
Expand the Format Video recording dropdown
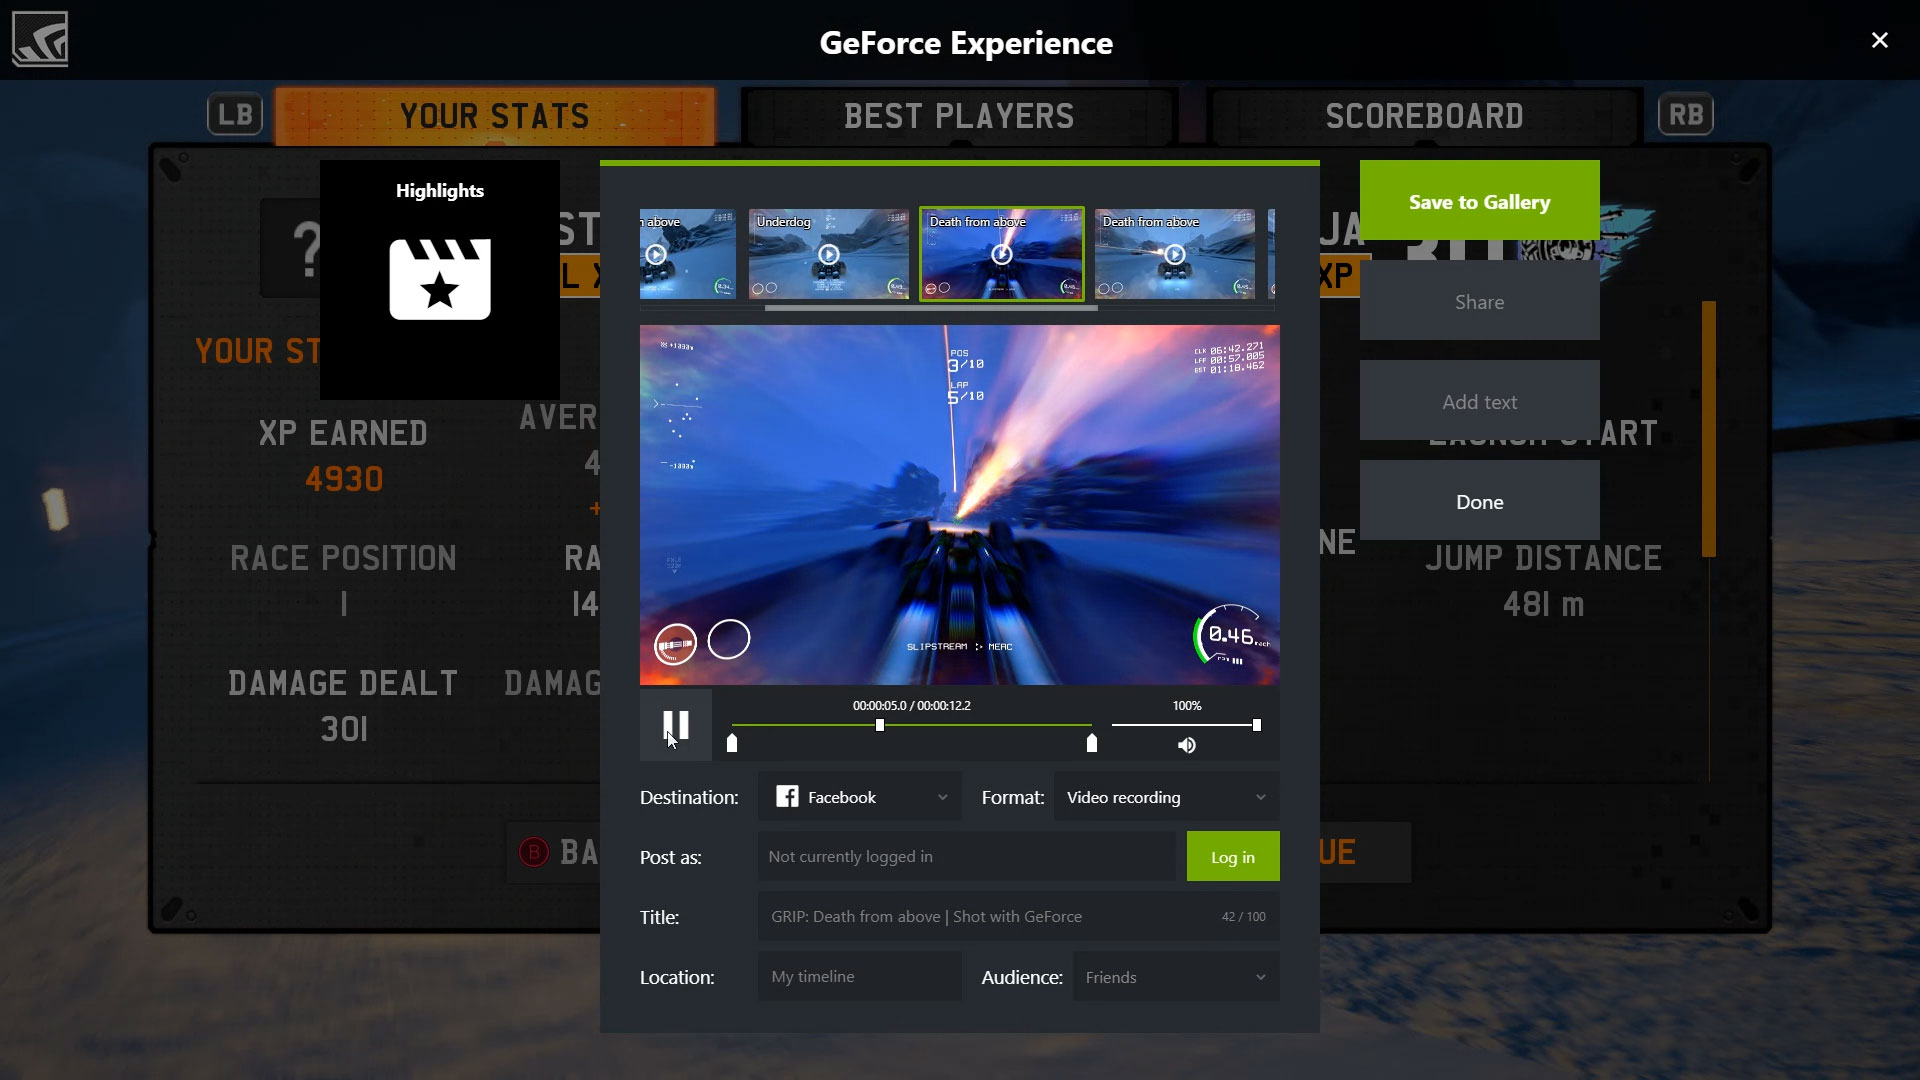[1166, 797]
